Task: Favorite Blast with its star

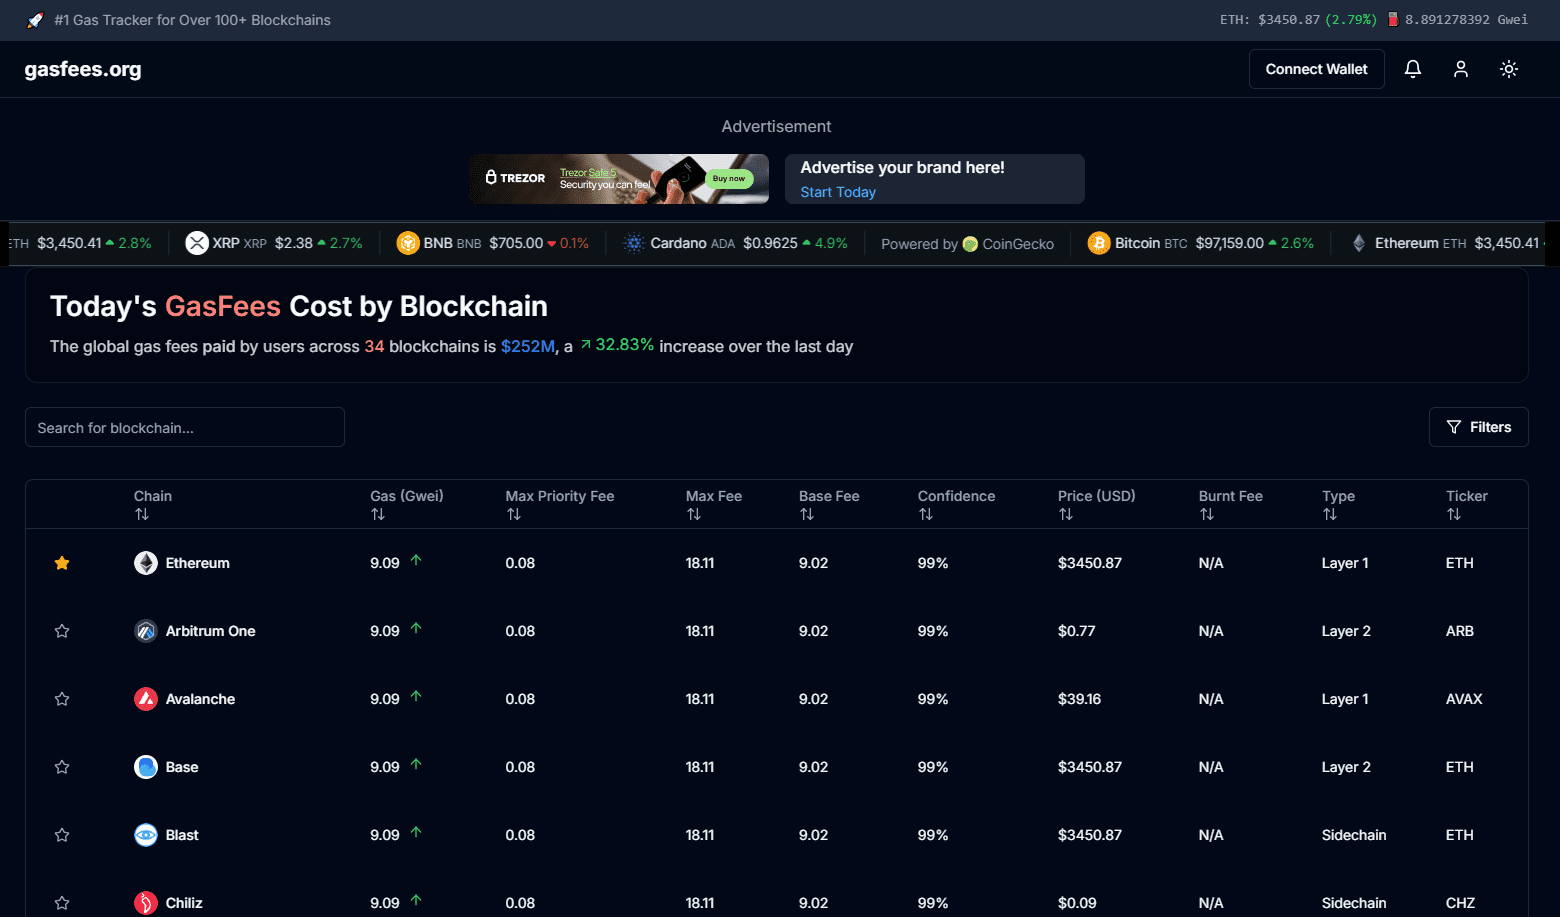Action: pos(62,835)
